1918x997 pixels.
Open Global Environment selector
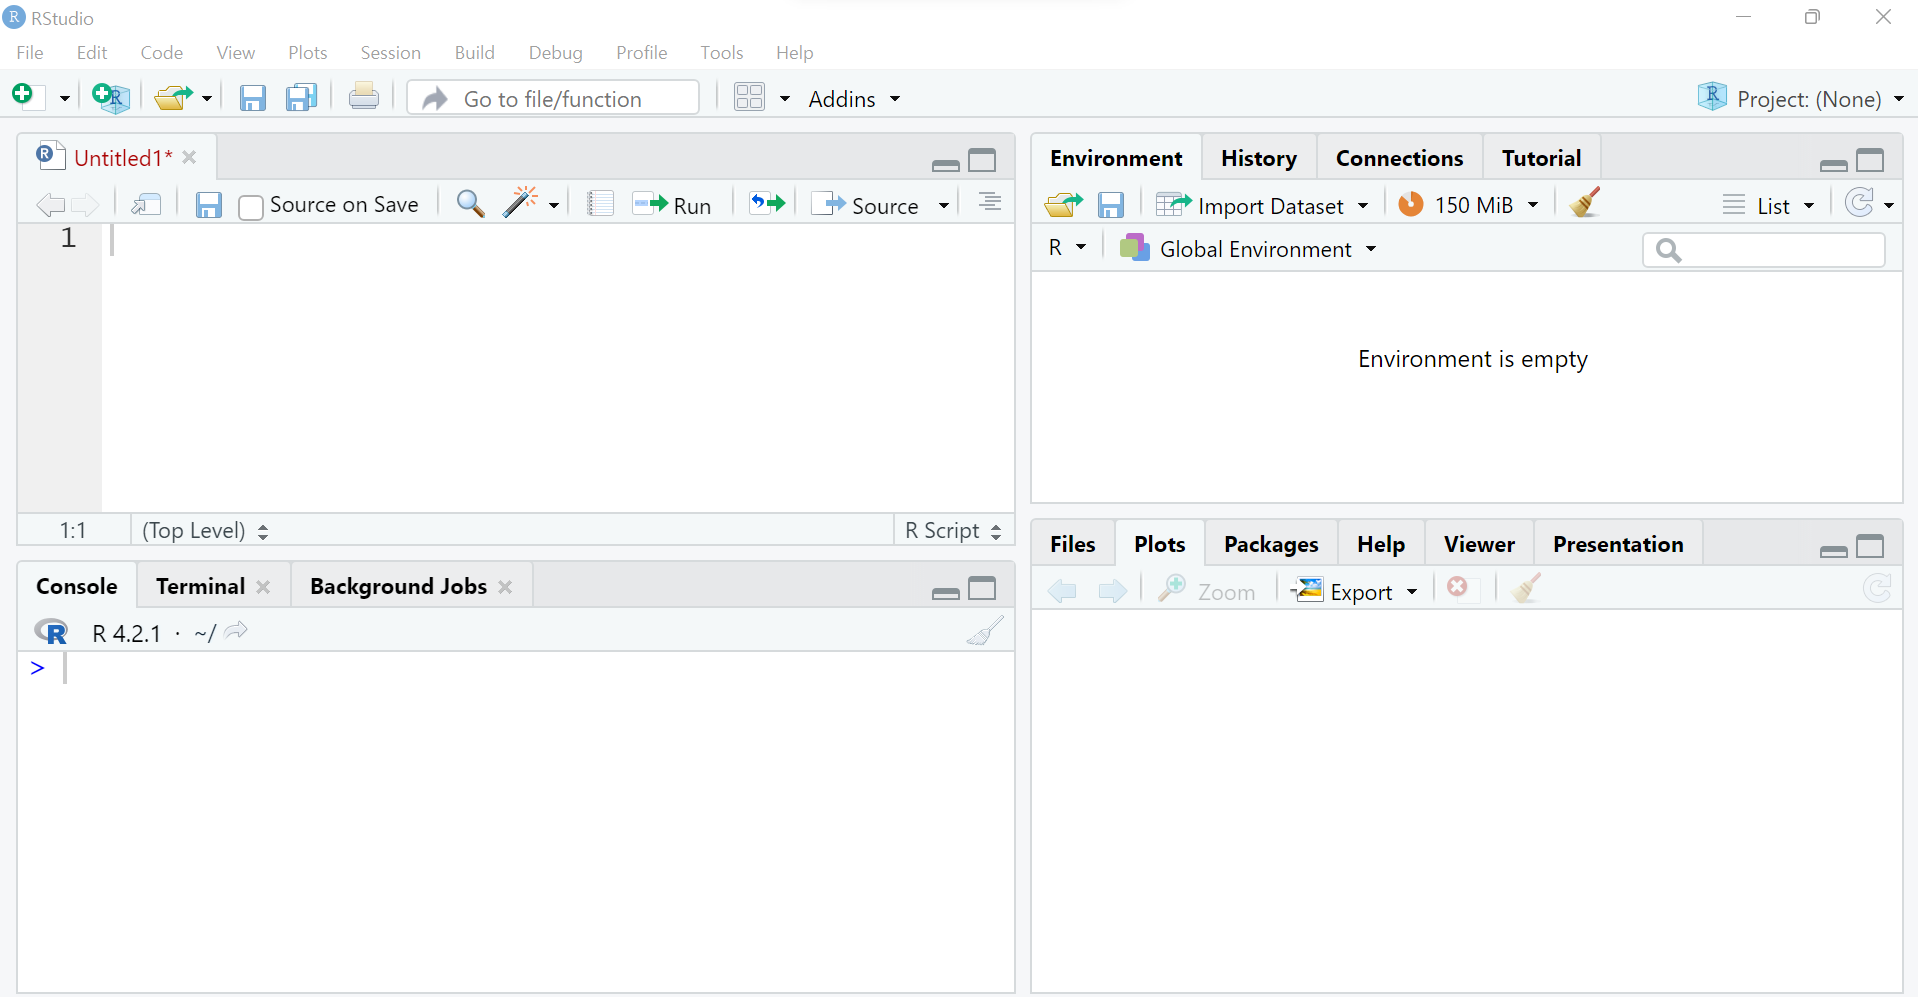point(1248,248)
